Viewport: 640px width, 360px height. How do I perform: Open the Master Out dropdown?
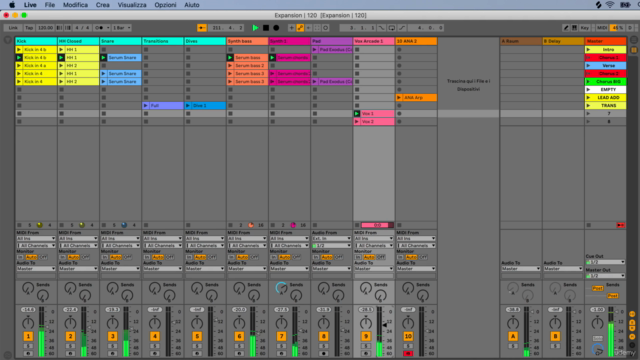tap(606, 276)
